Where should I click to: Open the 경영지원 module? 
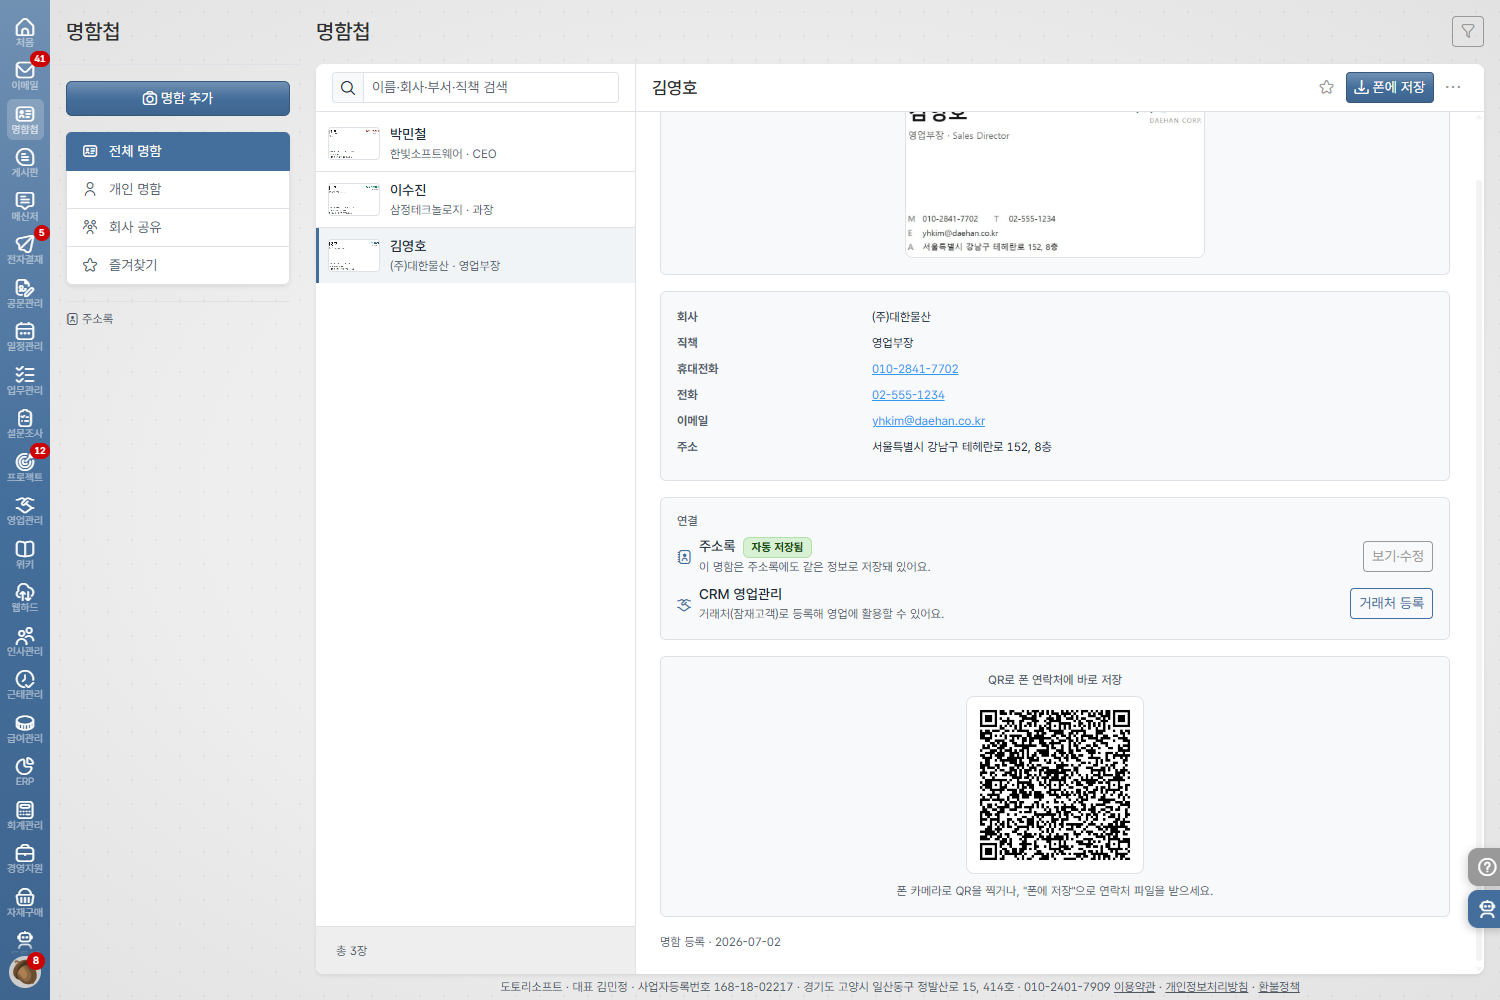point(25,858)
